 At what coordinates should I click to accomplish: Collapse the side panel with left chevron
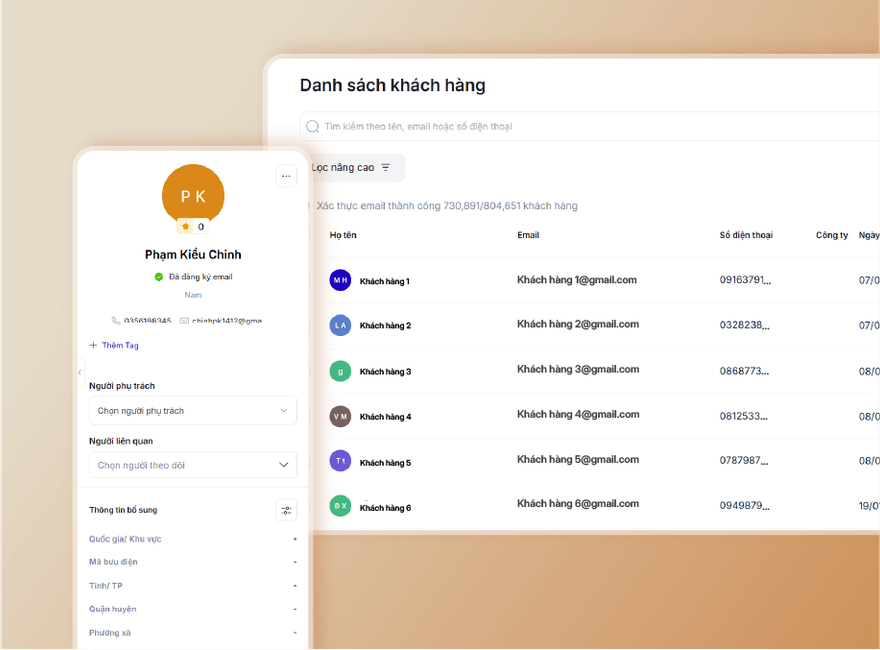[80, 372]
